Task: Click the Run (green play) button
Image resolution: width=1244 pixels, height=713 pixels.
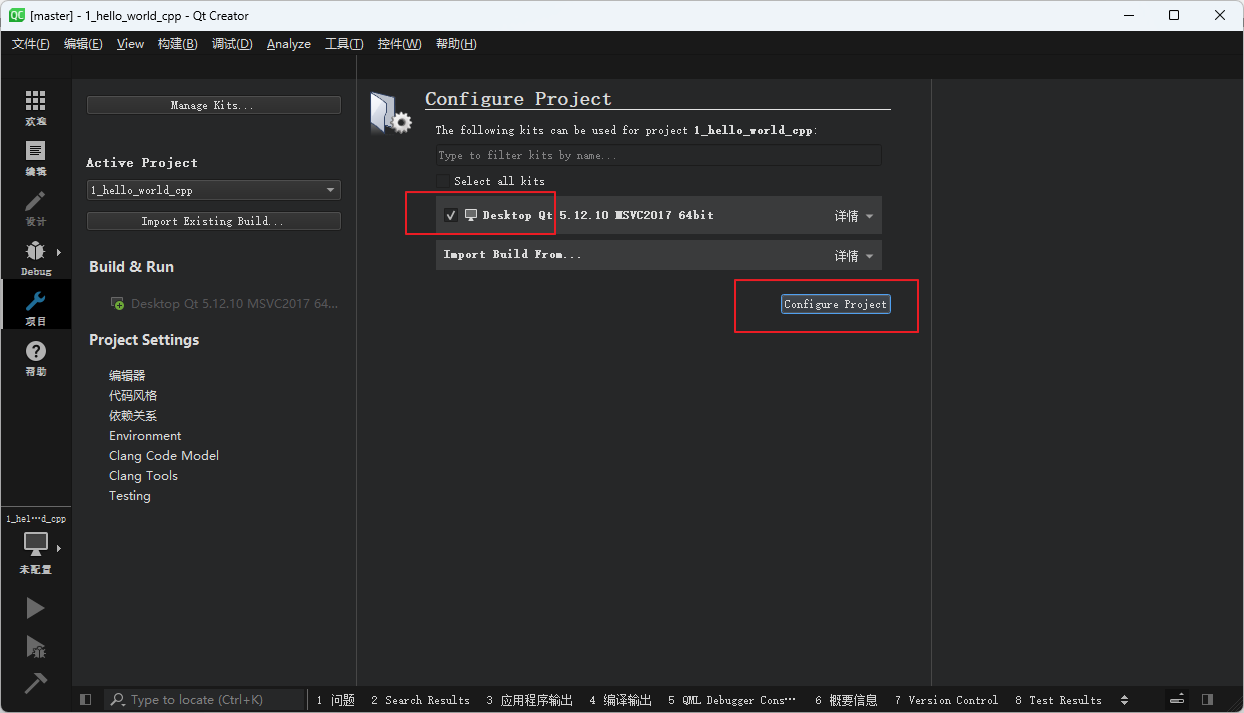Action: click(35, 607)
